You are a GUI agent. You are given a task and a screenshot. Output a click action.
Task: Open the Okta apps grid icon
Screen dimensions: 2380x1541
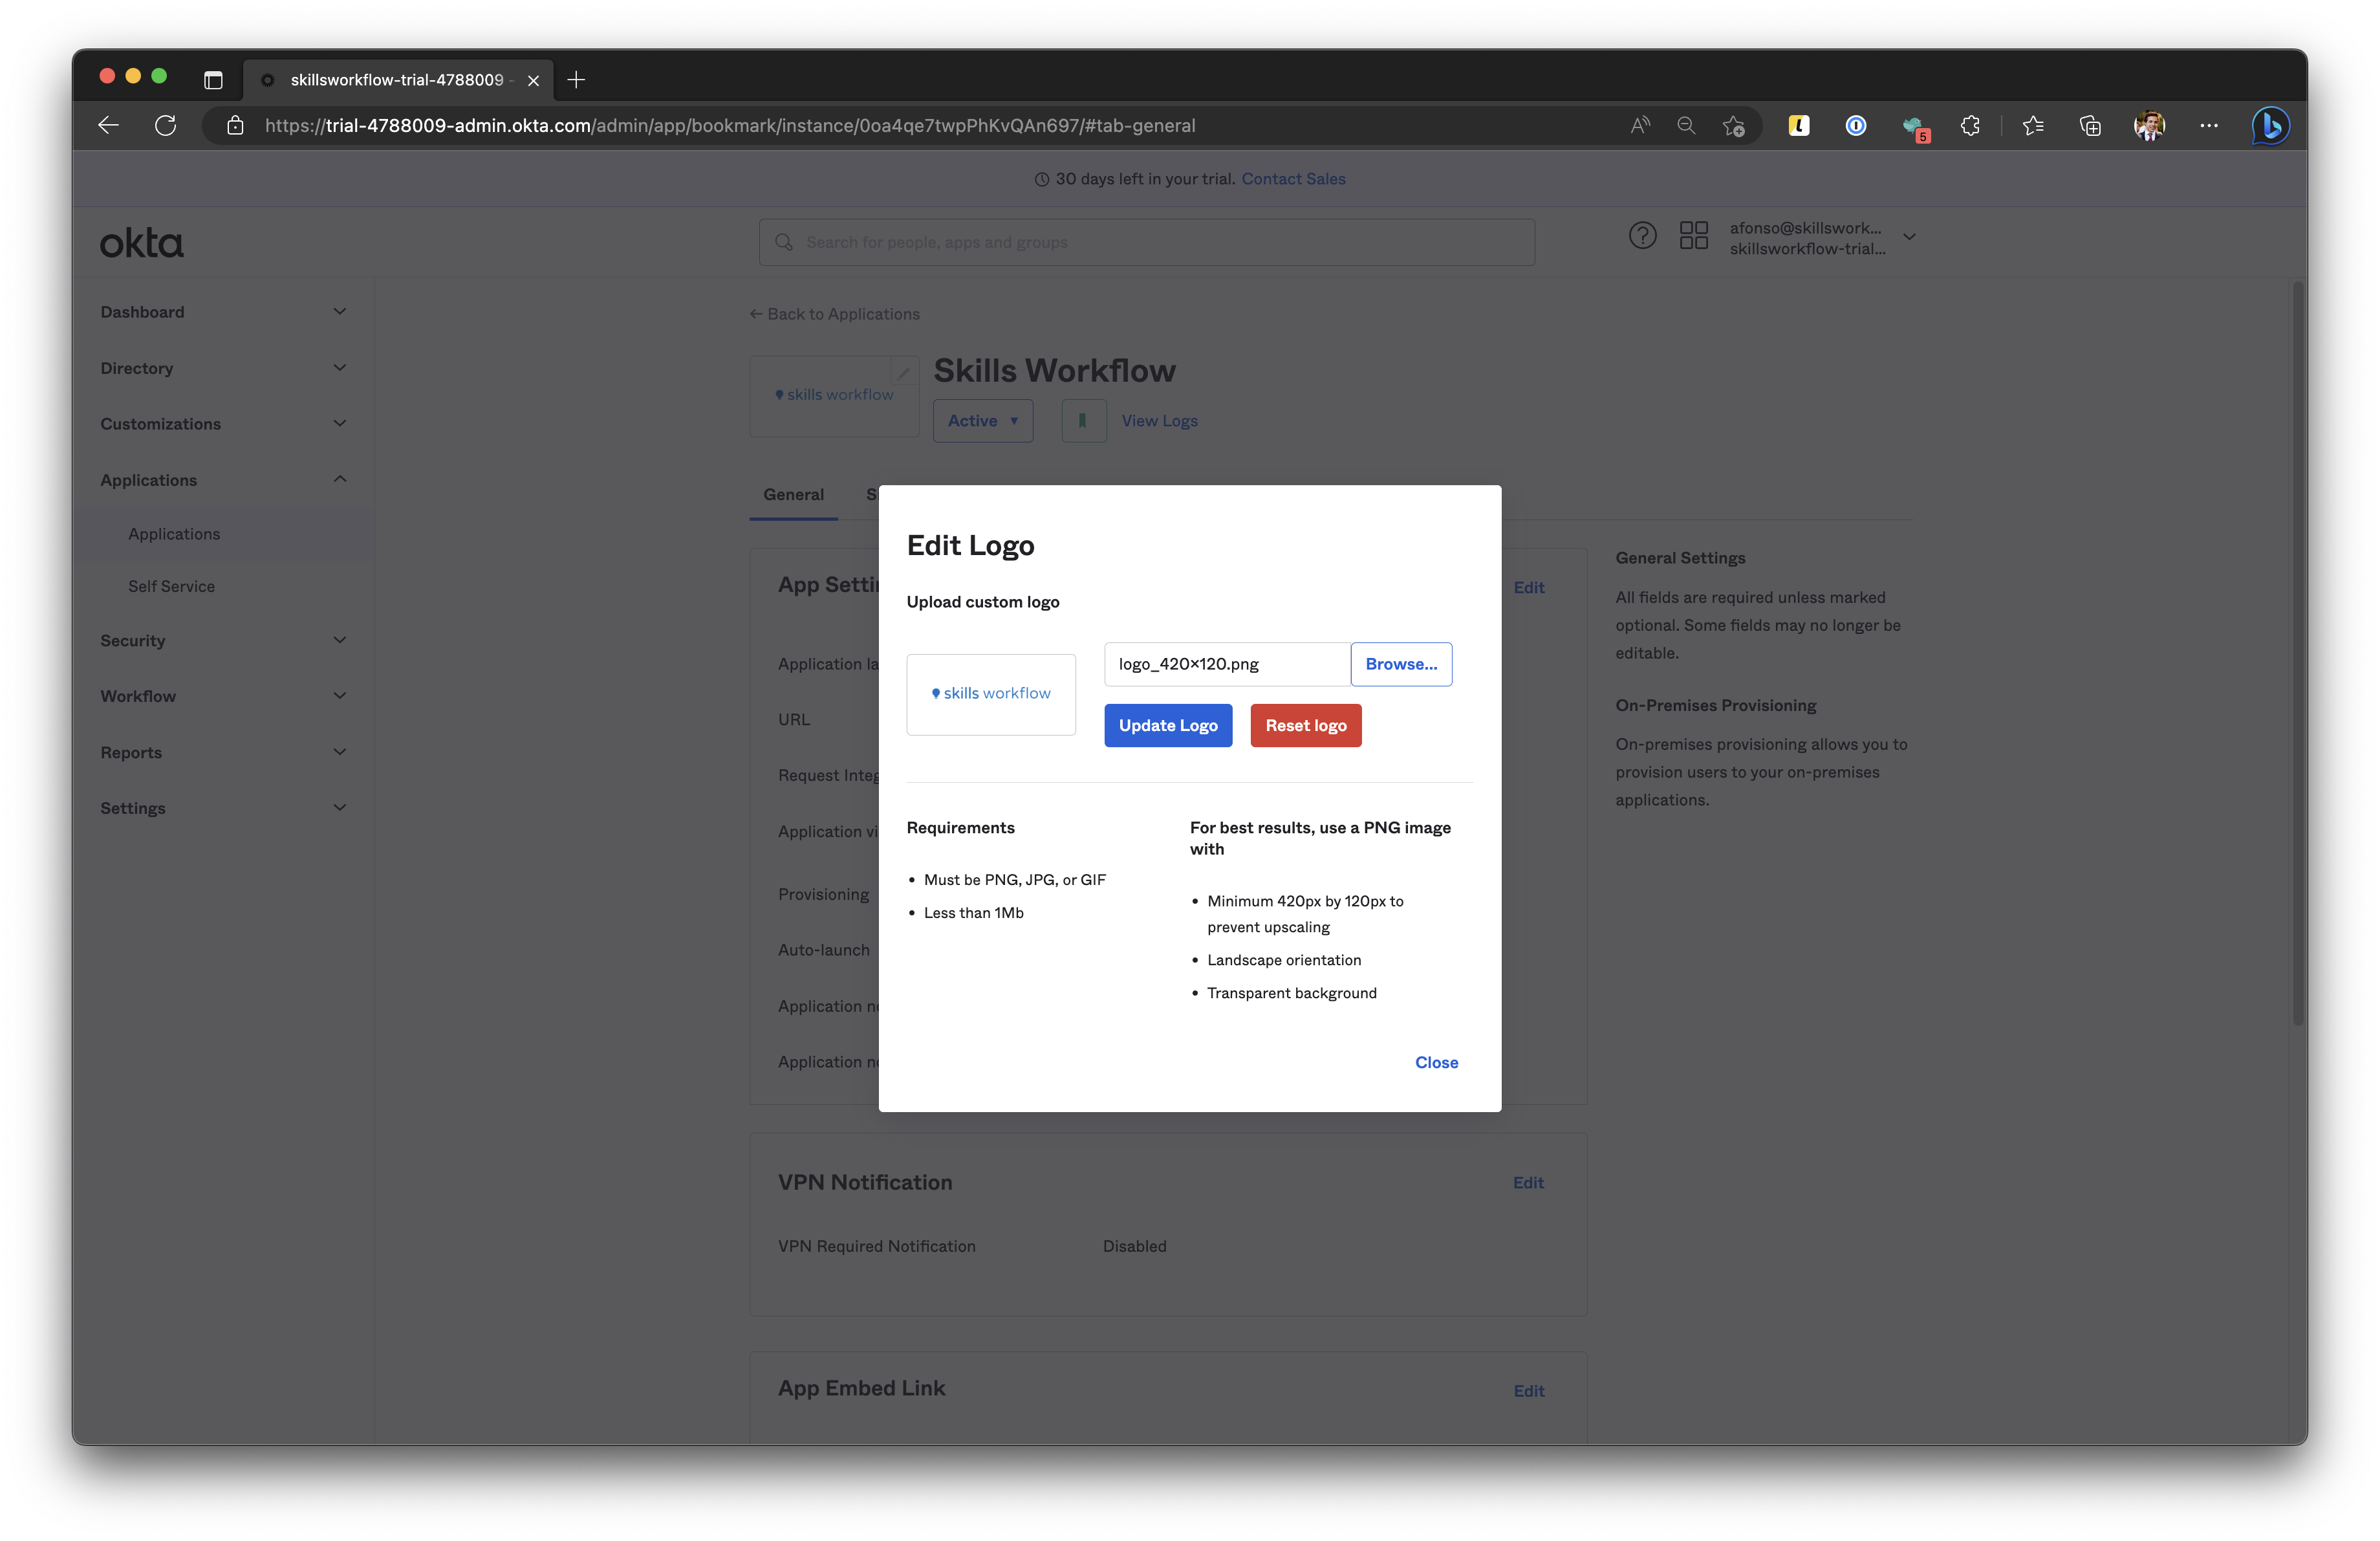point(1694,235)
